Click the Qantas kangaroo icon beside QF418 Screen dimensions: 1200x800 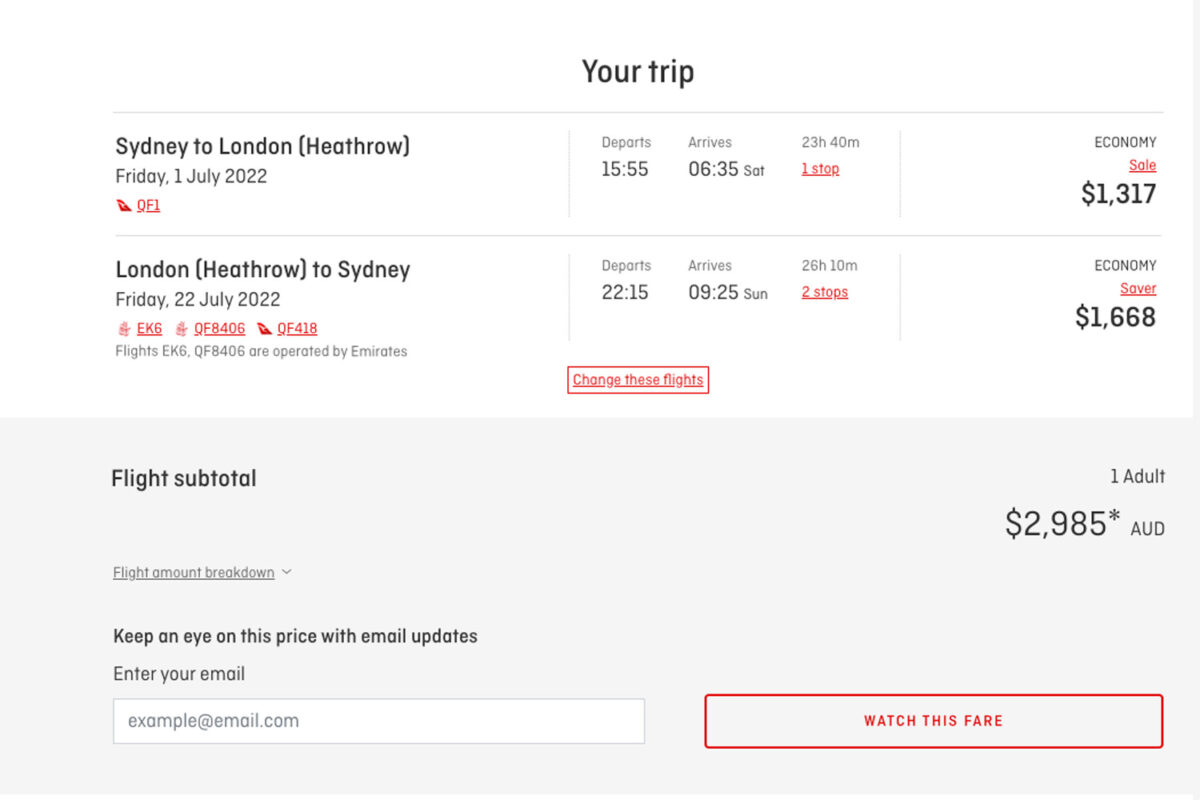click(265, 329)
